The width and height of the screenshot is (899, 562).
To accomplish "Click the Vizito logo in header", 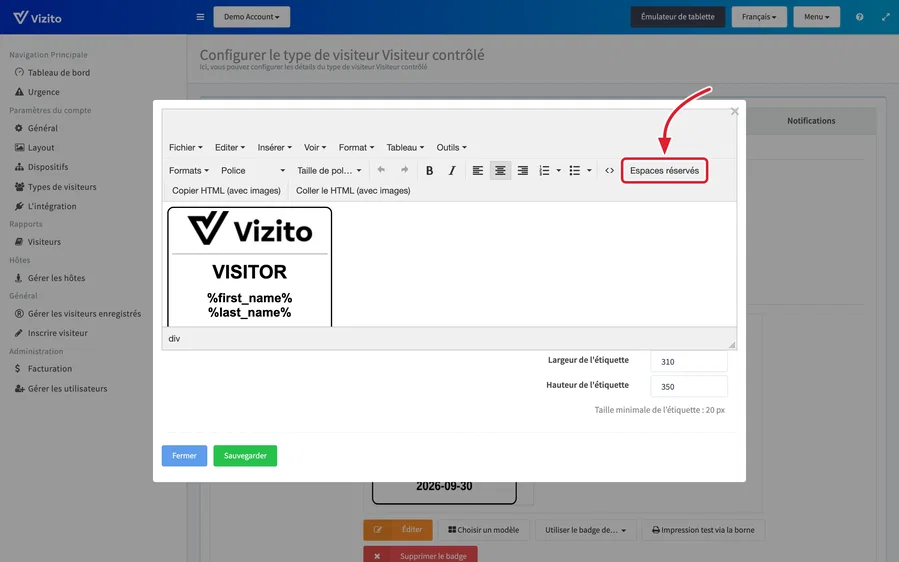I will pyautogui.click(x=37, y=17).
